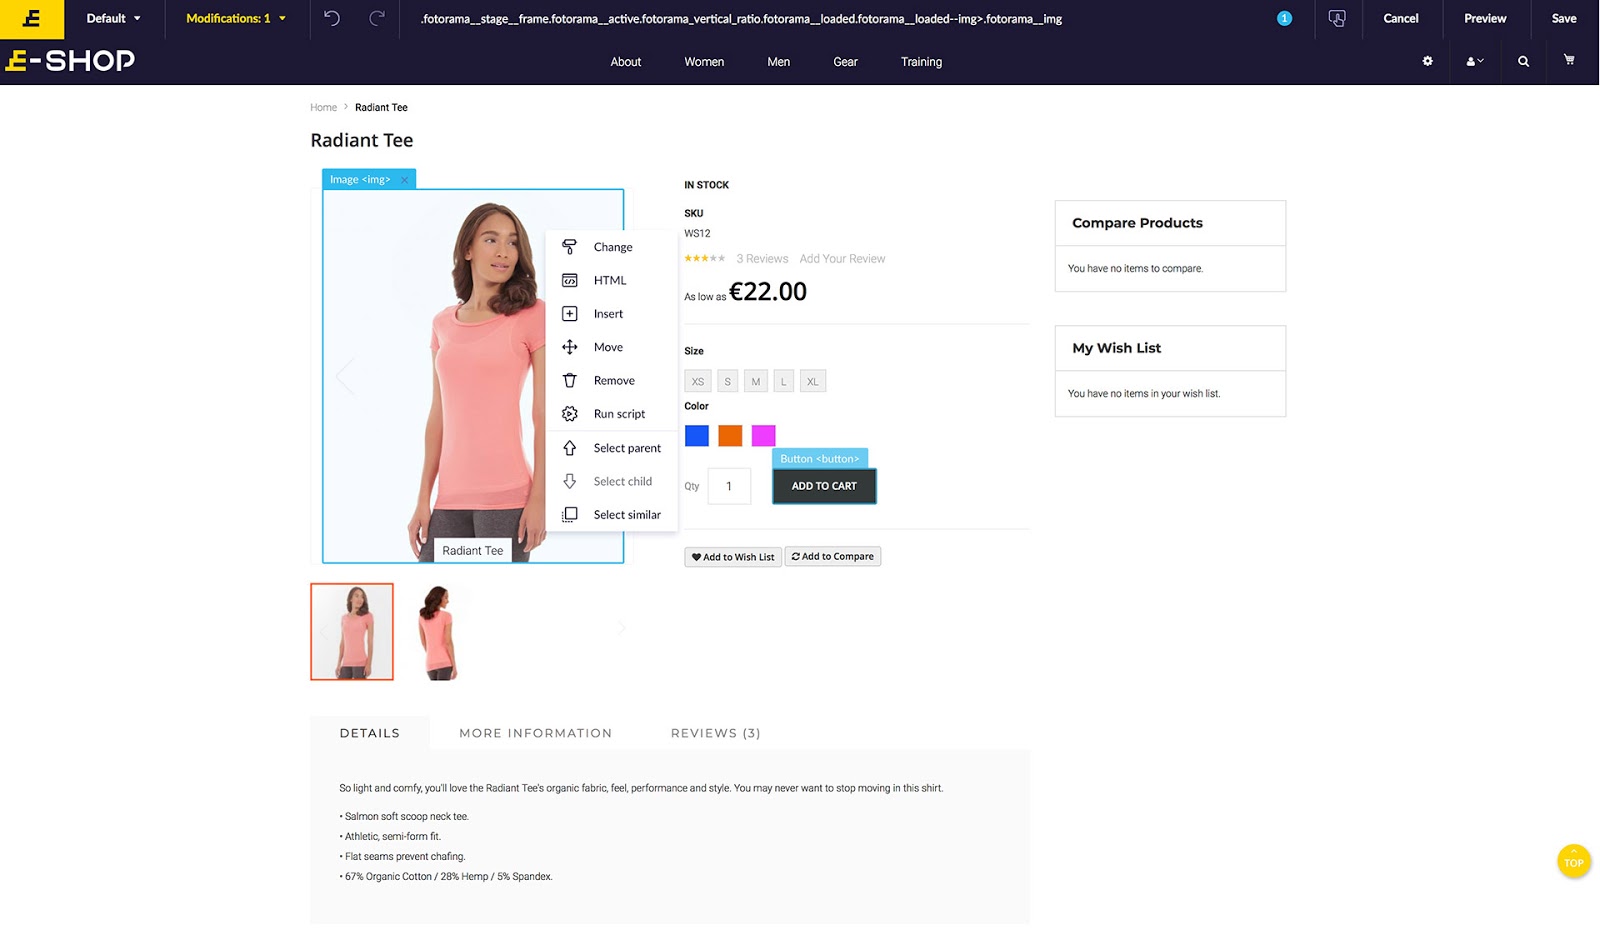Click the Move arrows icon

pyautogui.click(x=569, y=347)
